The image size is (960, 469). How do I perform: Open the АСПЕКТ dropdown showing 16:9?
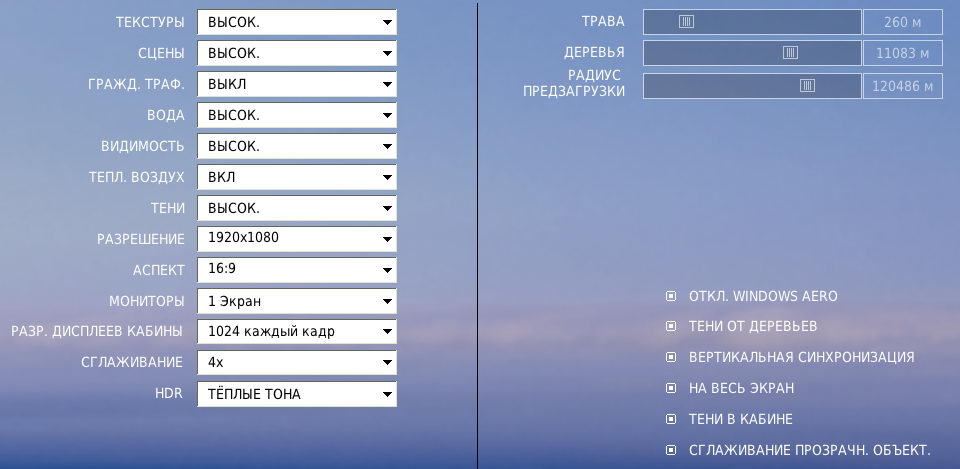pyautogui.click(x=297, y=270)
